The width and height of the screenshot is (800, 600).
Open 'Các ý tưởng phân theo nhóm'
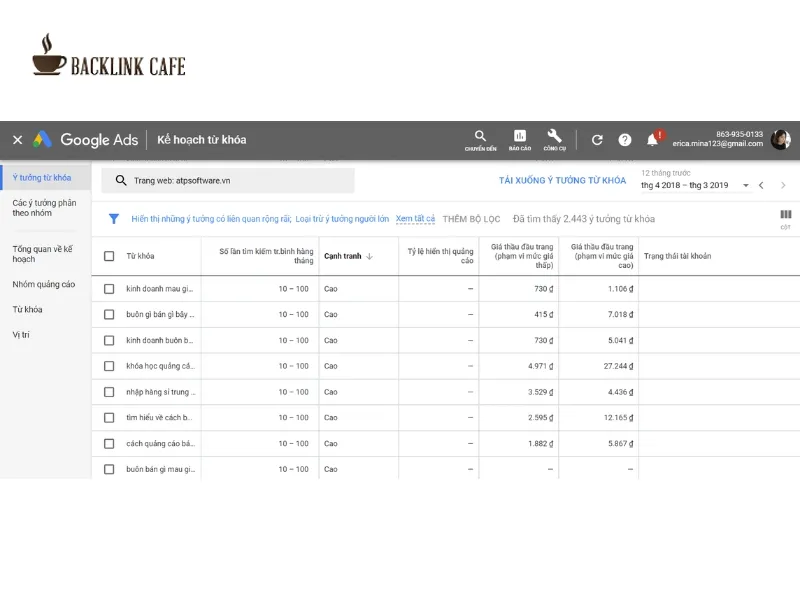[x=44, y=208]
